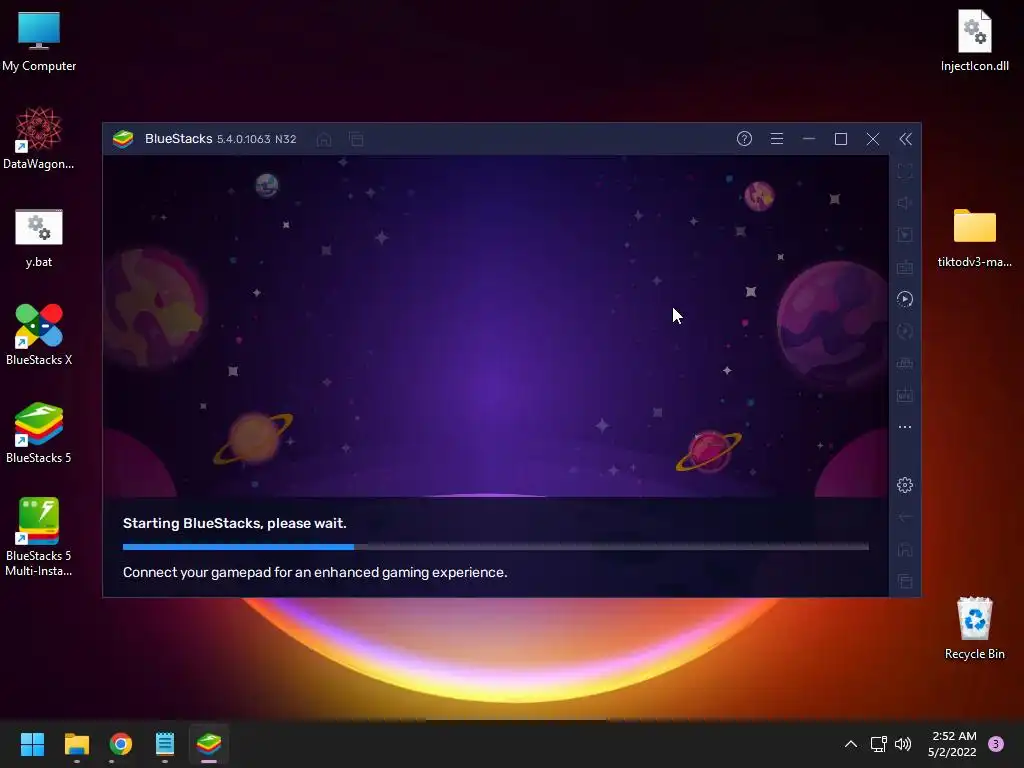Open keyboard game controls in the sidebar
1024x768 pixels.
pos(904,267)
